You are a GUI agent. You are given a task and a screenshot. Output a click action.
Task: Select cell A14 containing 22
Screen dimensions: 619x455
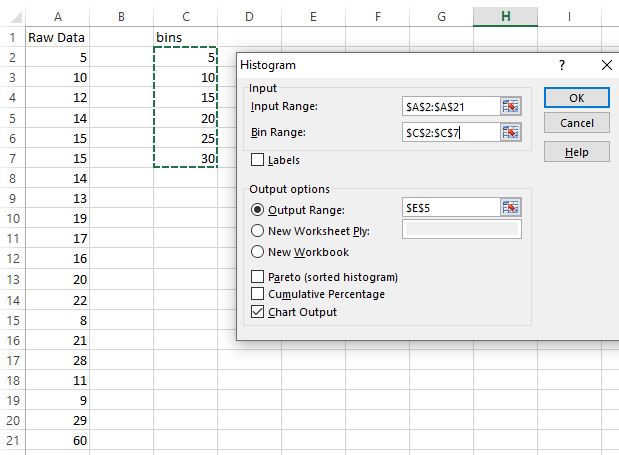pyautogui.click(x=58, y=300)
